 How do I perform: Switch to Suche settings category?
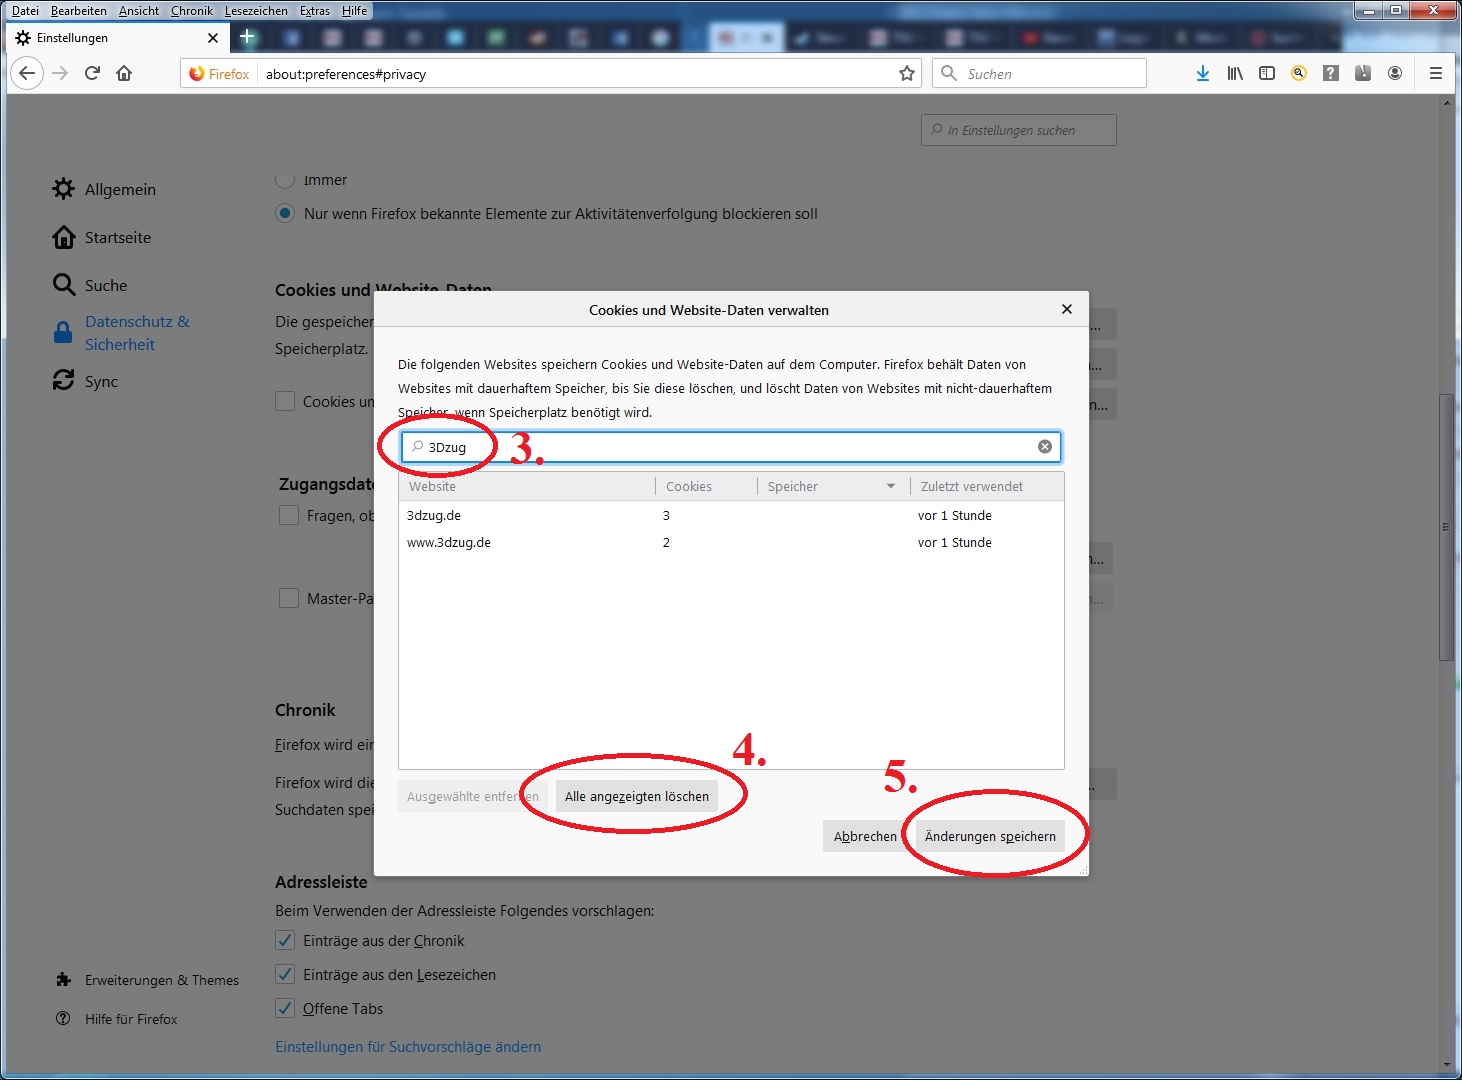[x=90, y=285]
